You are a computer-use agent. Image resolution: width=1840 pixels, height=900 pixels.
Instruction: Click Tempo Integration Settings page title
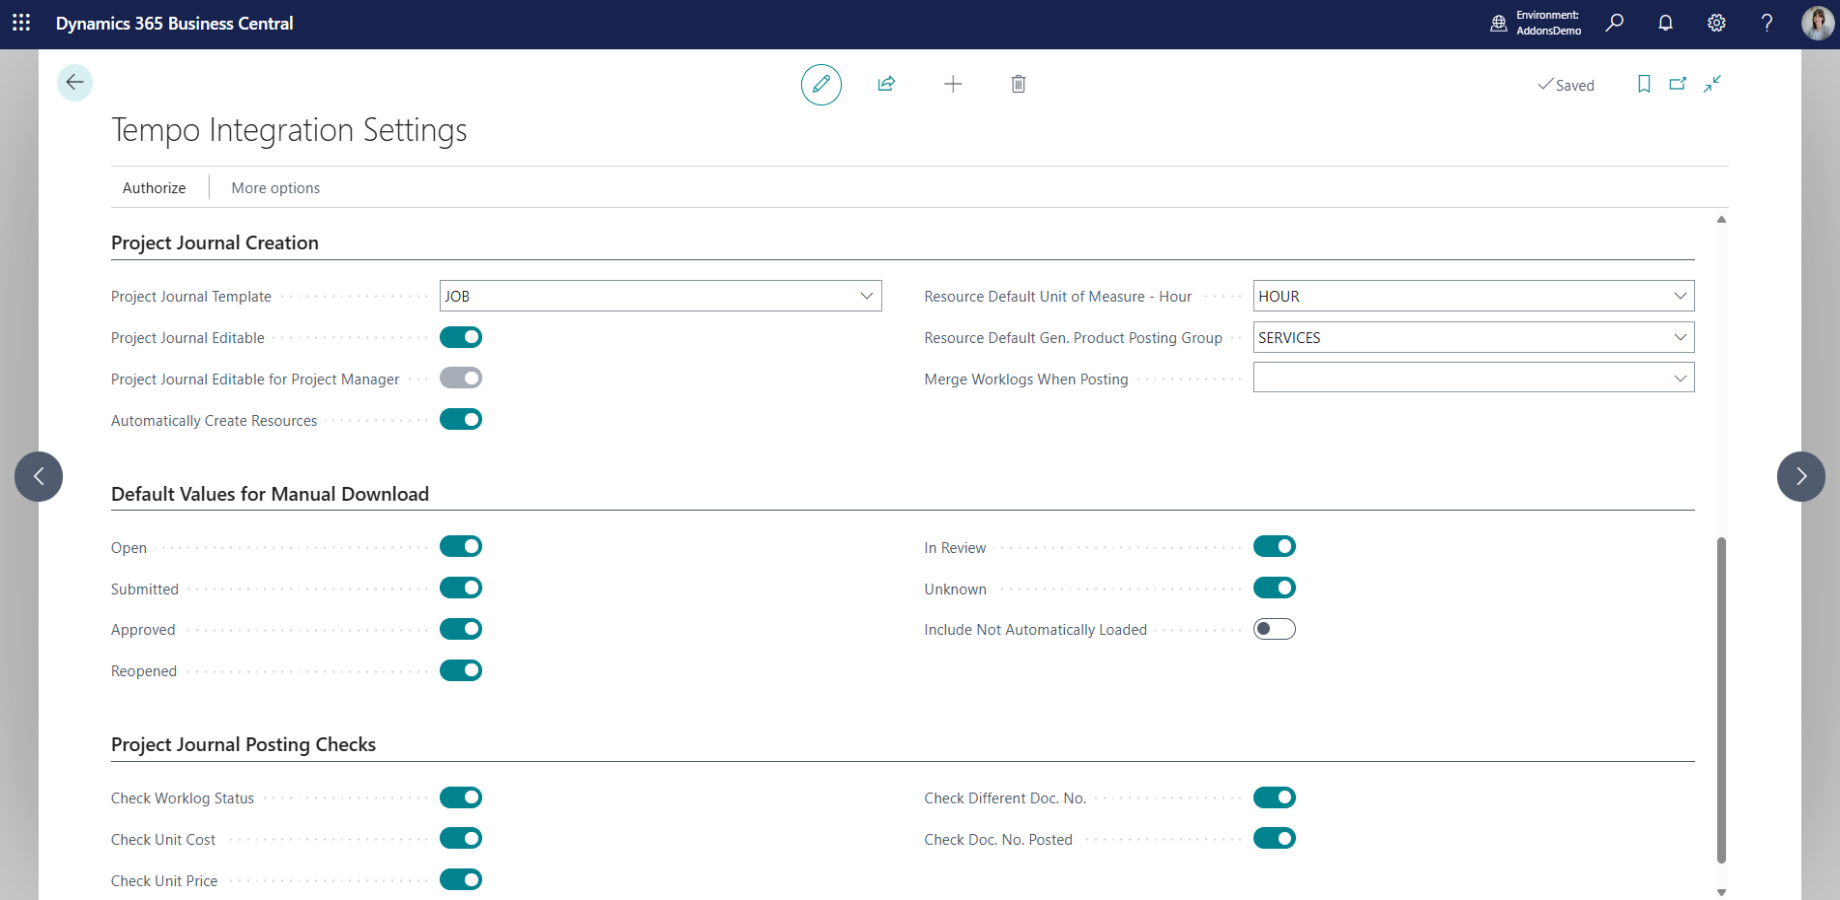tap(289, 130)
